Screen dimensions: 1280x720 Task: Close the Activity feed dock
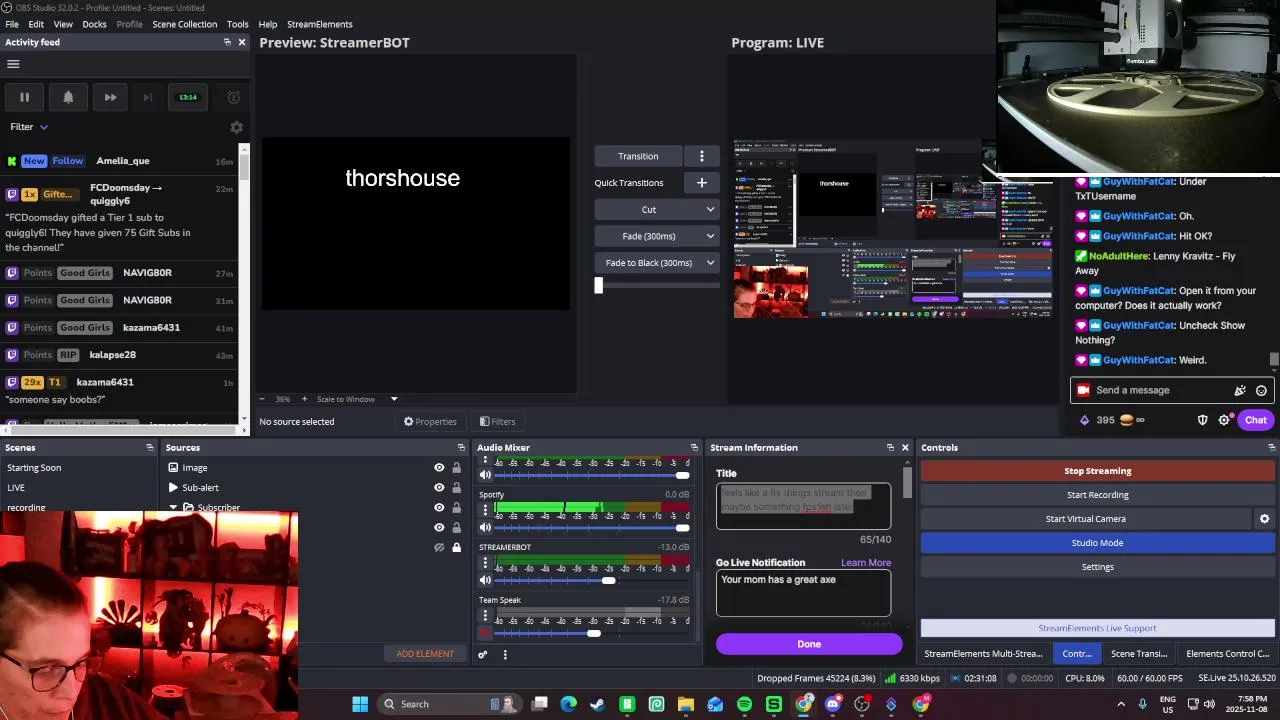(241, 42)
